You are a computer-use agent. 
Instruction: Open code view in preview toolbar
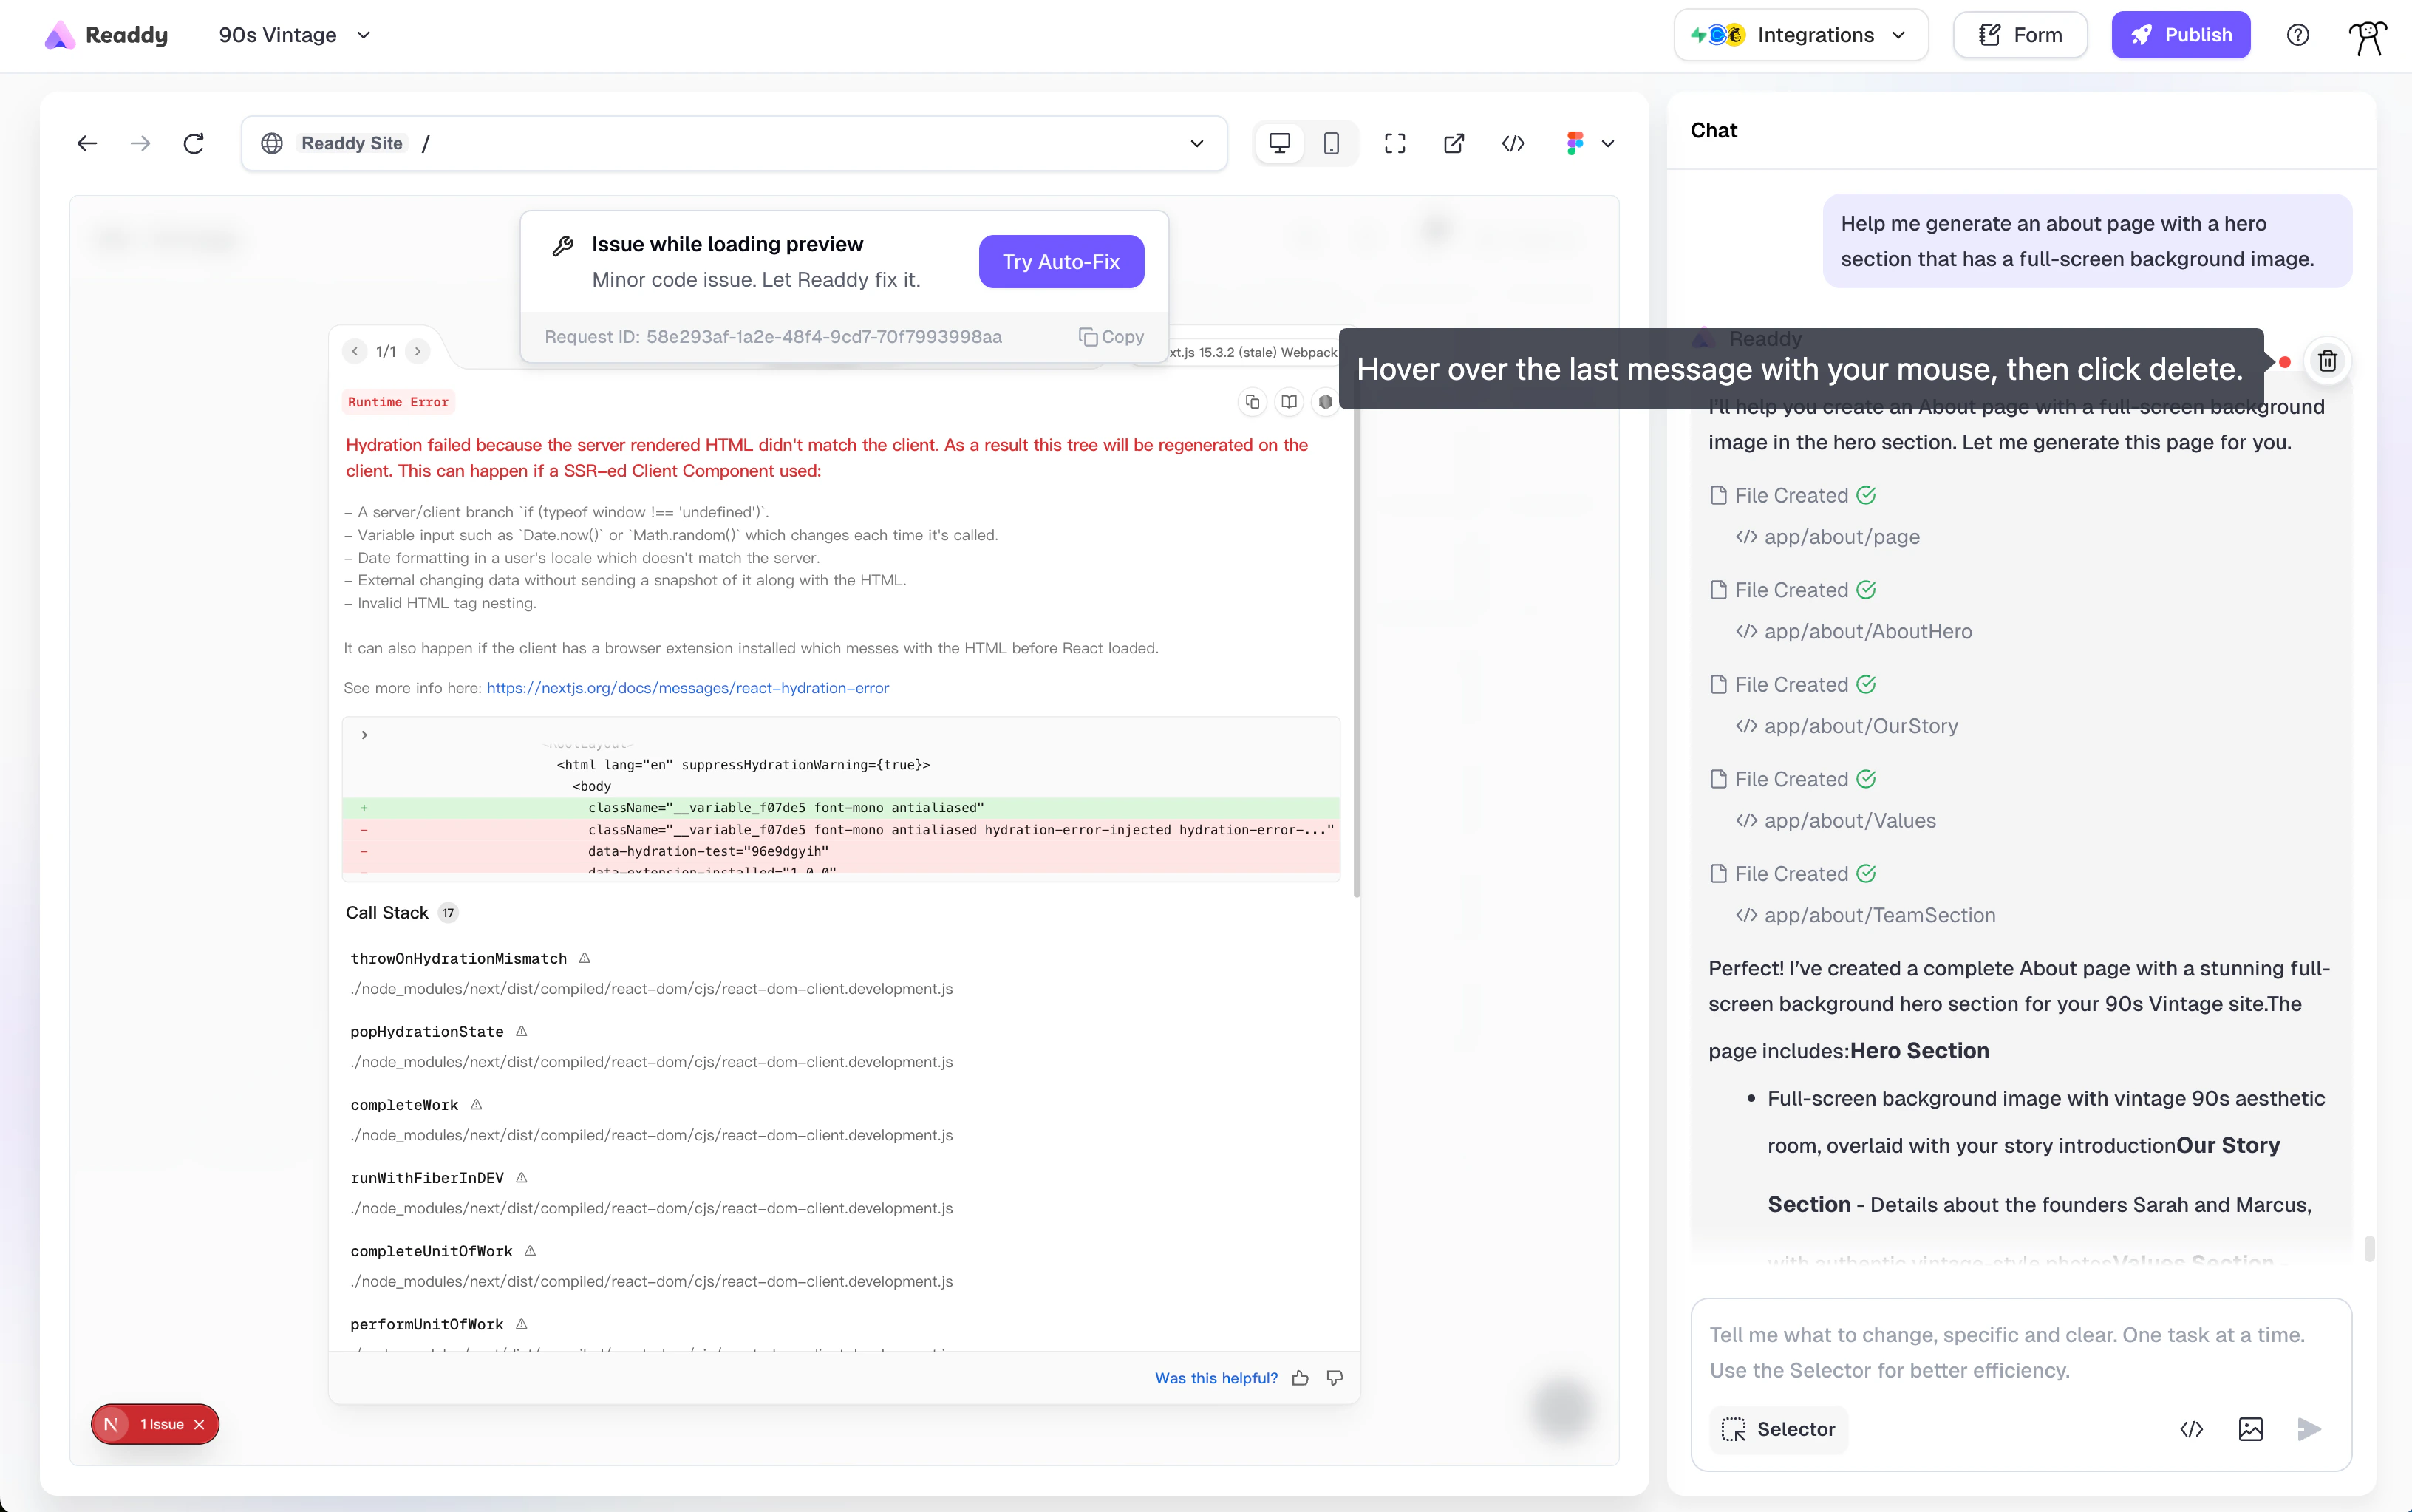(x=1513, y=144)
